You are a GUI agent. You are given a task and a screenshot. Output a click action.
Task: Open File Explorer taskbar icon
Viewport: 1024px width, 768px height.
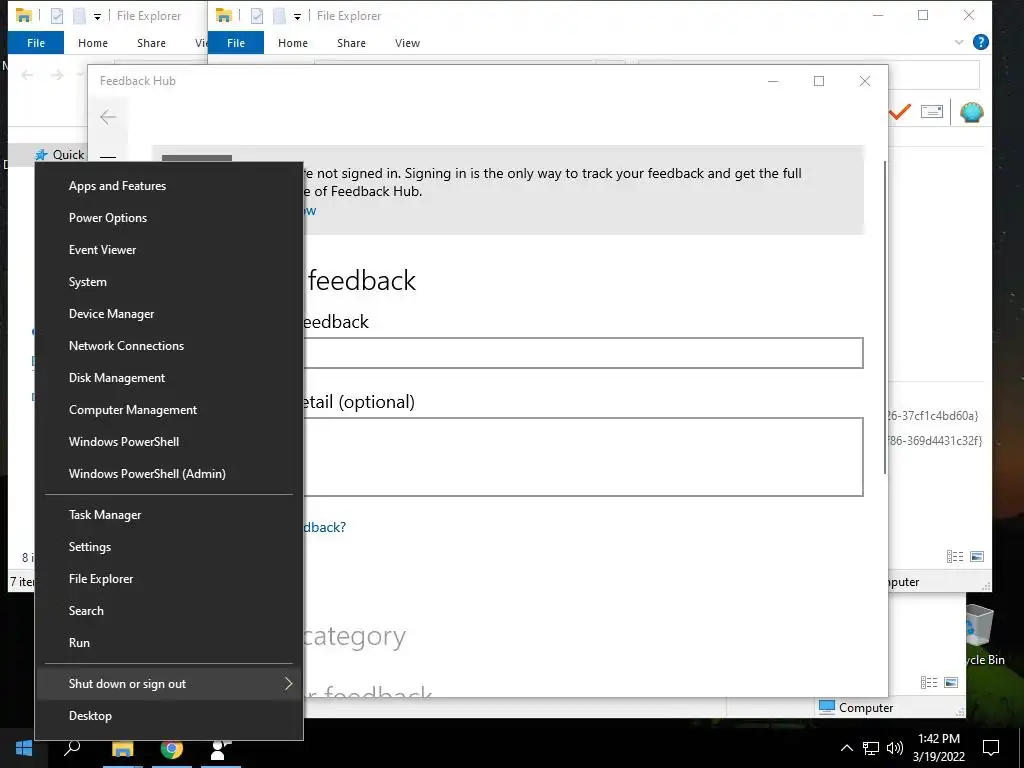click(122, 749)
